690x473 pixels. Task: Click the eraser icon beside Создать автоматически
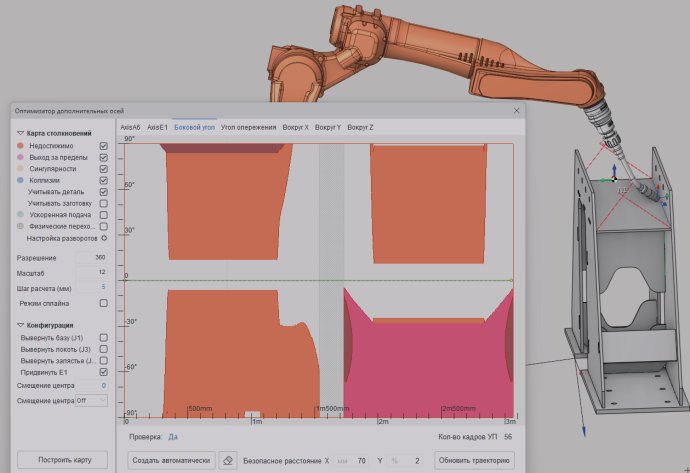point(228,461)
